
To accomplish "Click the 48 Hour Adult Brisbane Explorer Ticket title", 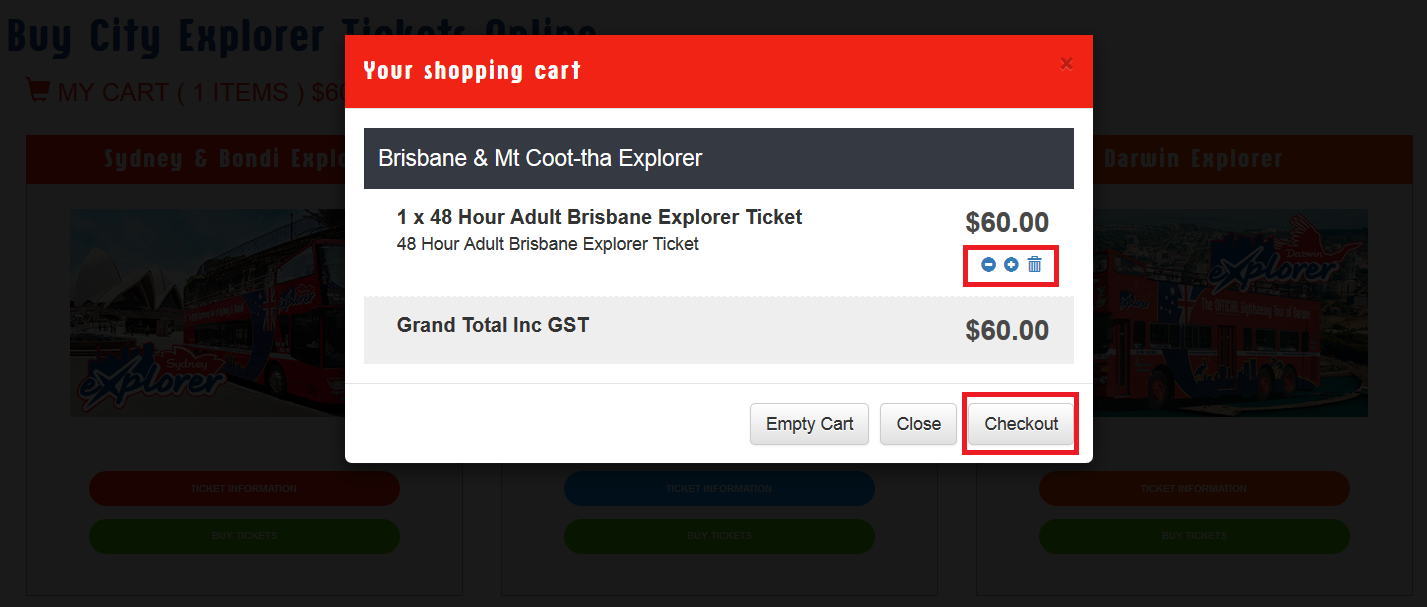I will tap(599, 217).
